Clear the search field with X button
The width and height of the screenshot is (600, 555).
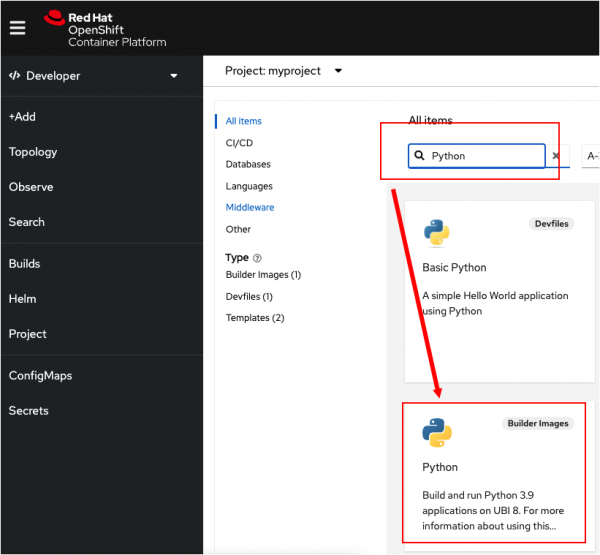click(557, 156)
